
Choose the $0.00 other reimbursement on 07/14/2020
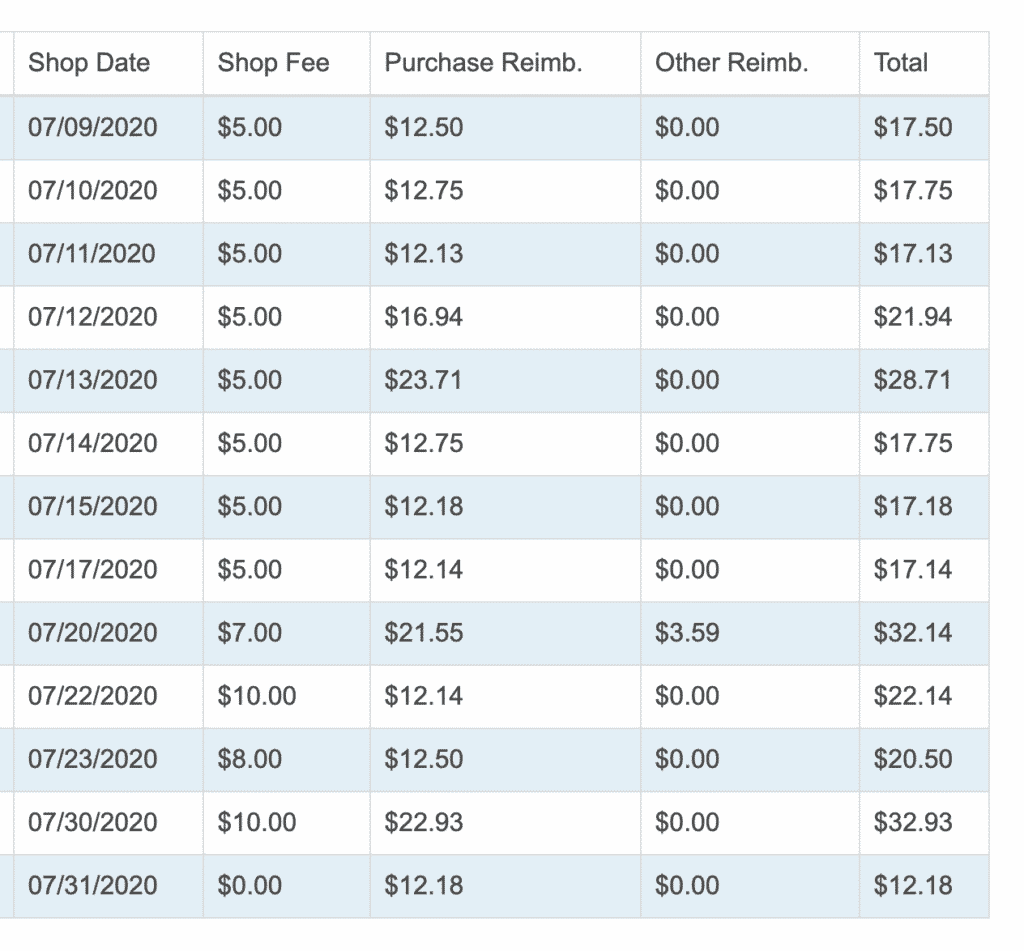point(688,443)
